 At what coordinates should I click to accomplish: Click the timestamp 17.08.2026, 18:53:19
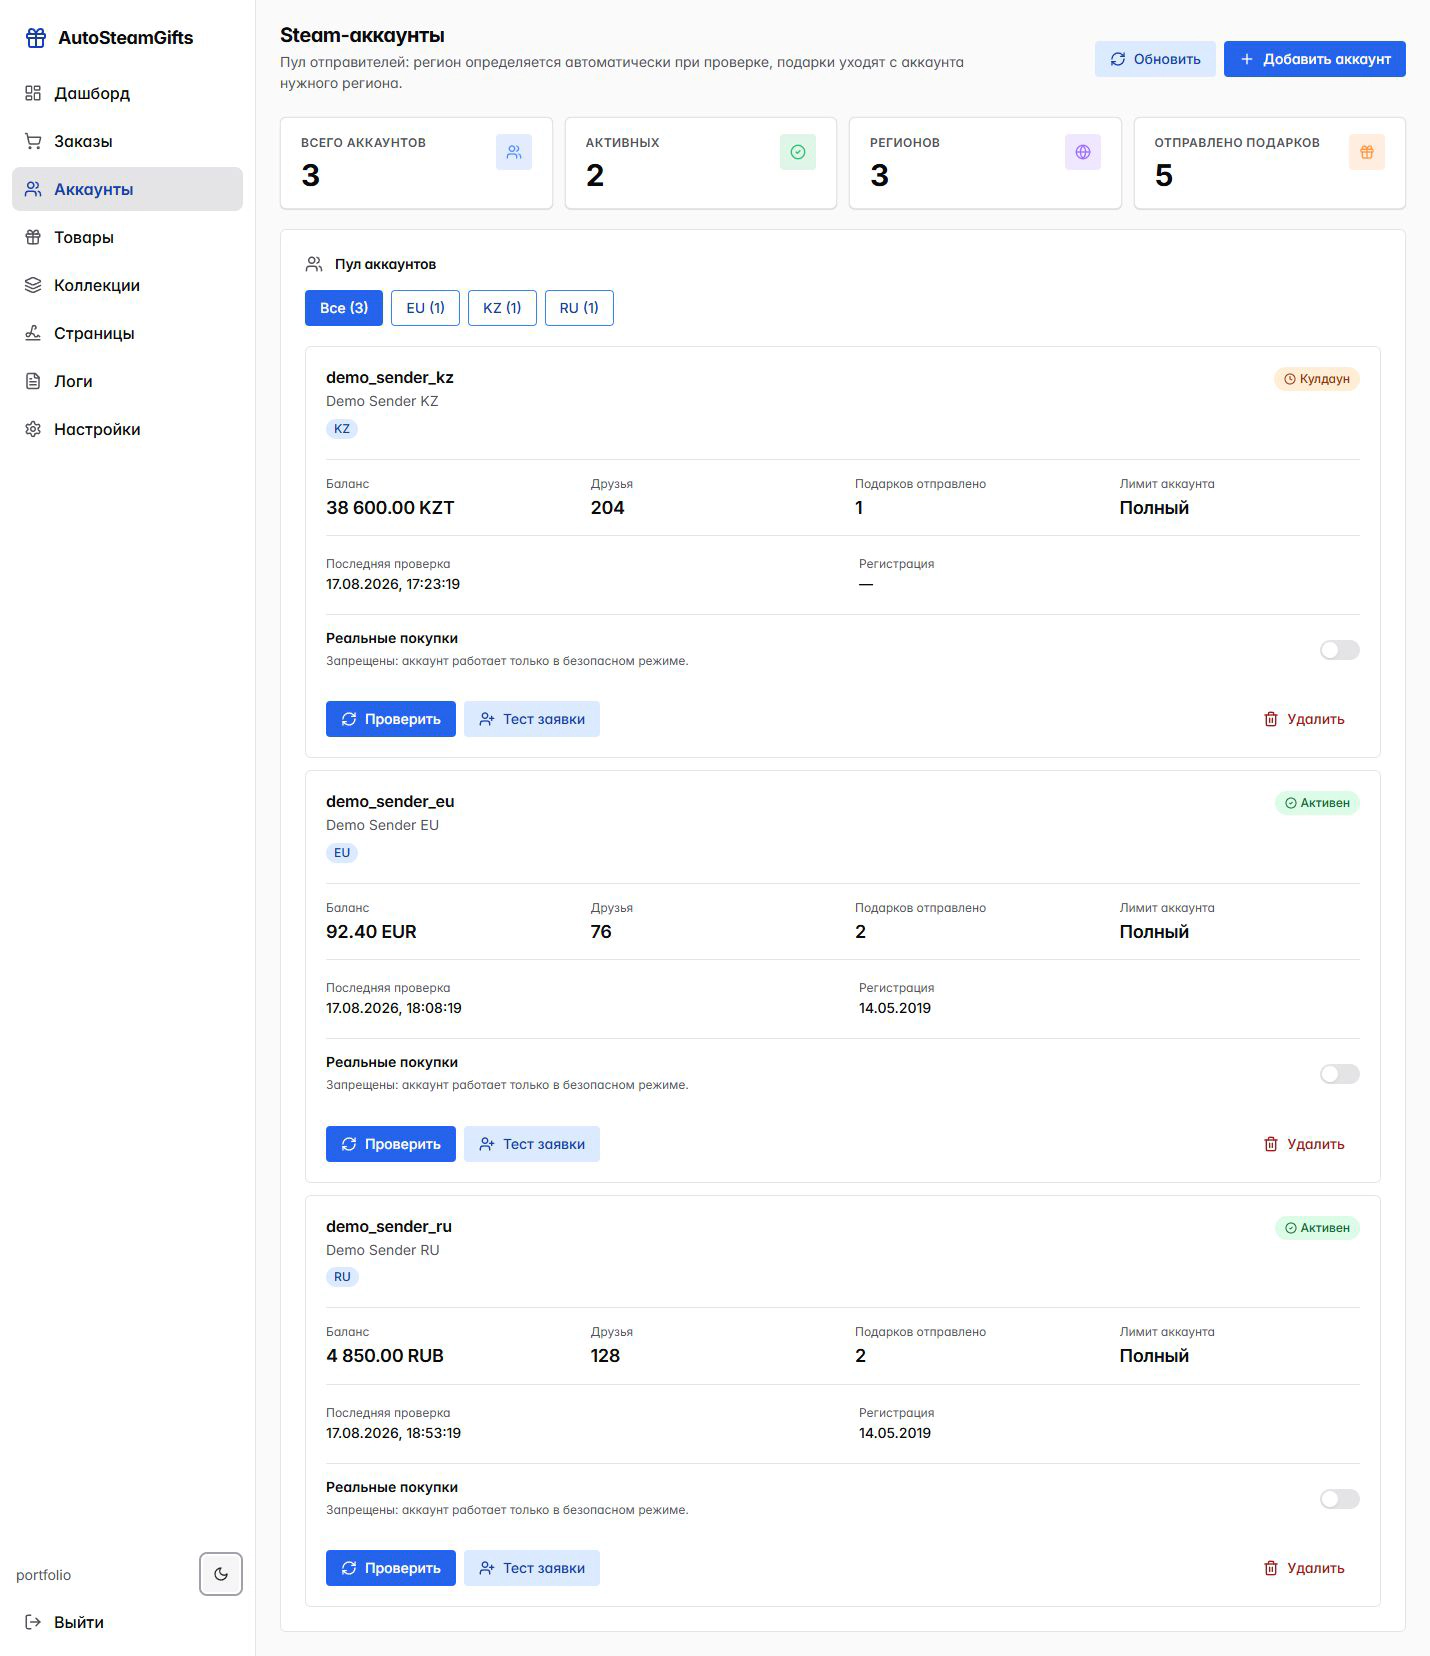click(x=393, y=1433)
